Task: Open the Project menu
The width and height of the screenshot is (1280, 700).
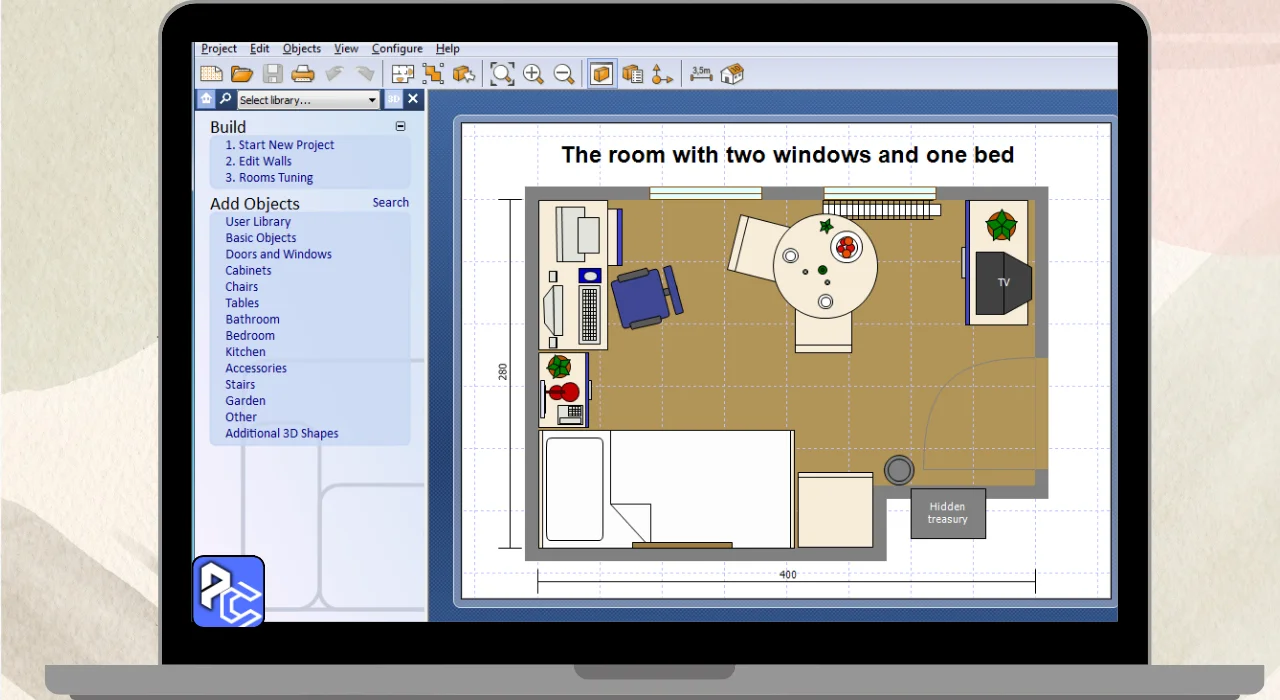Action: tap(219, 48)
